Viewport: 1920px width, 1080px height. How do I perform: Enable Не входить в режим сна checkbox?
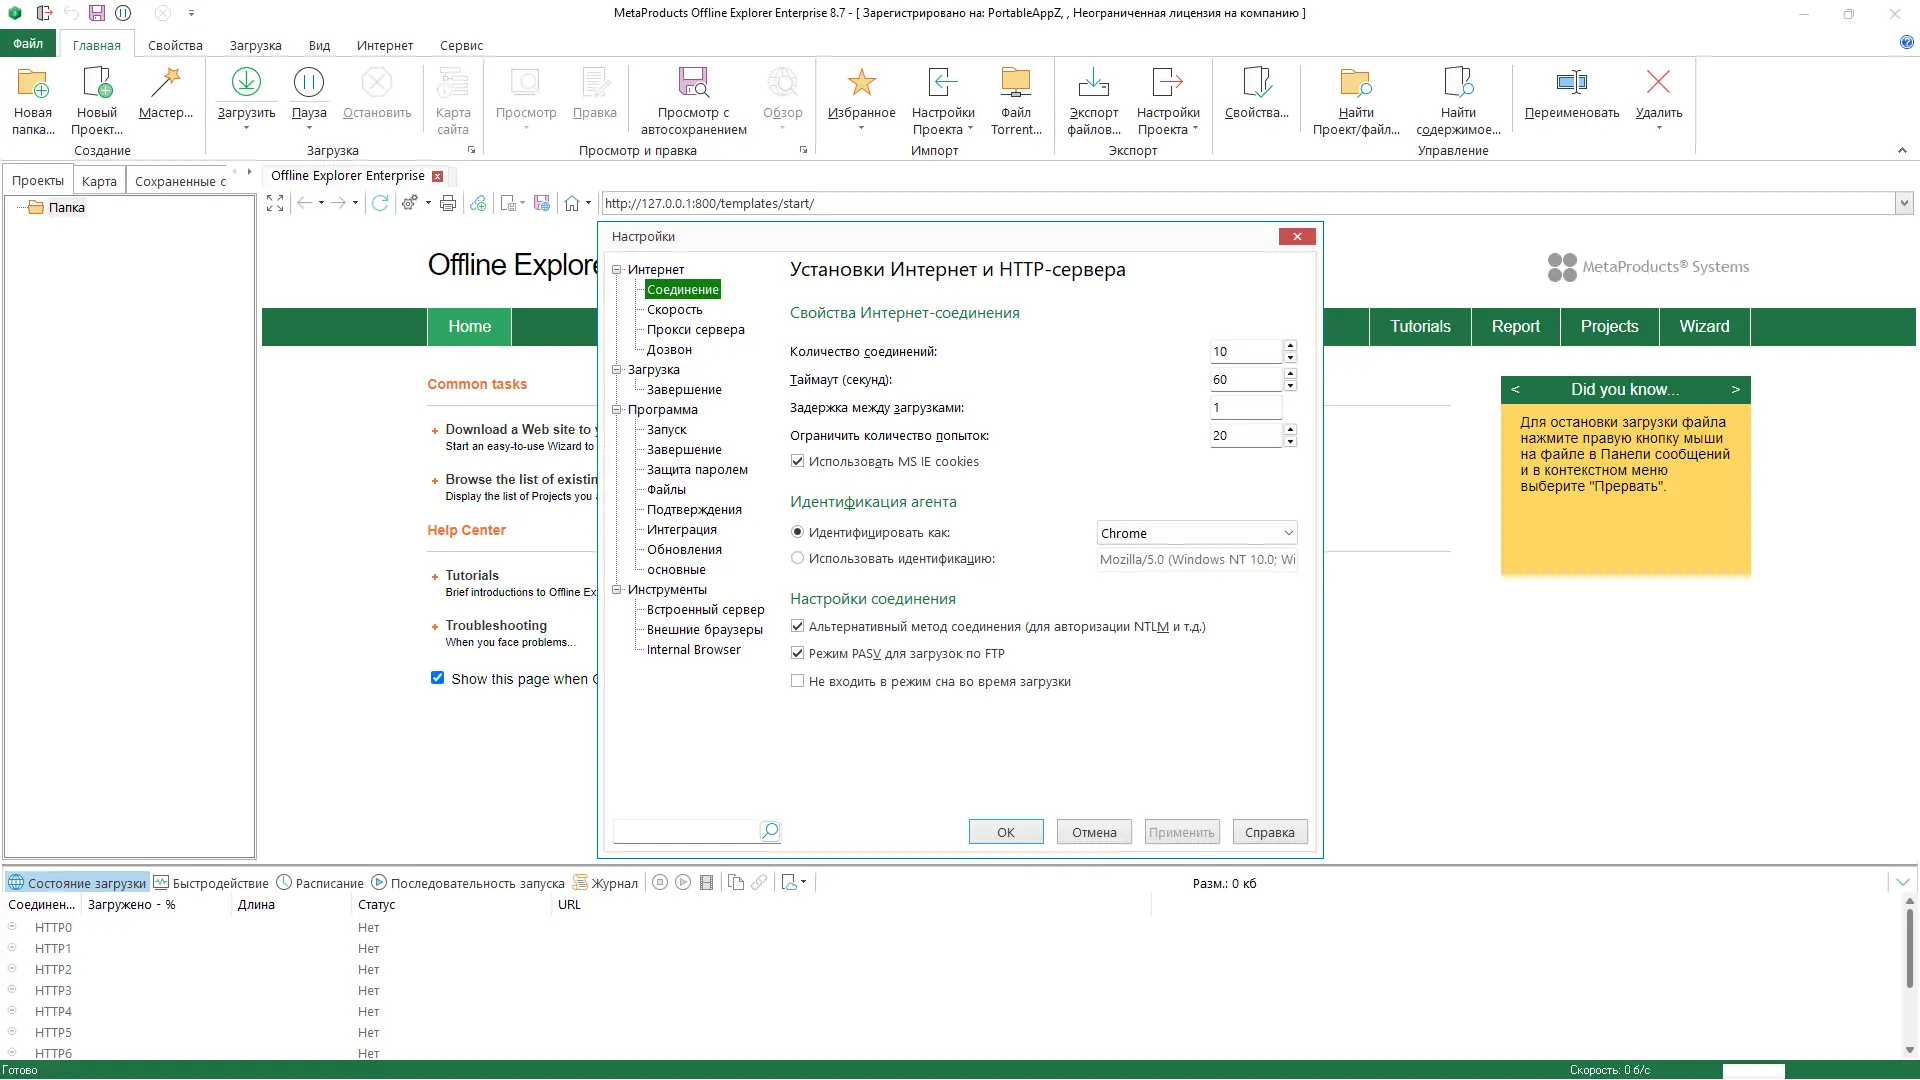point(797,681)
